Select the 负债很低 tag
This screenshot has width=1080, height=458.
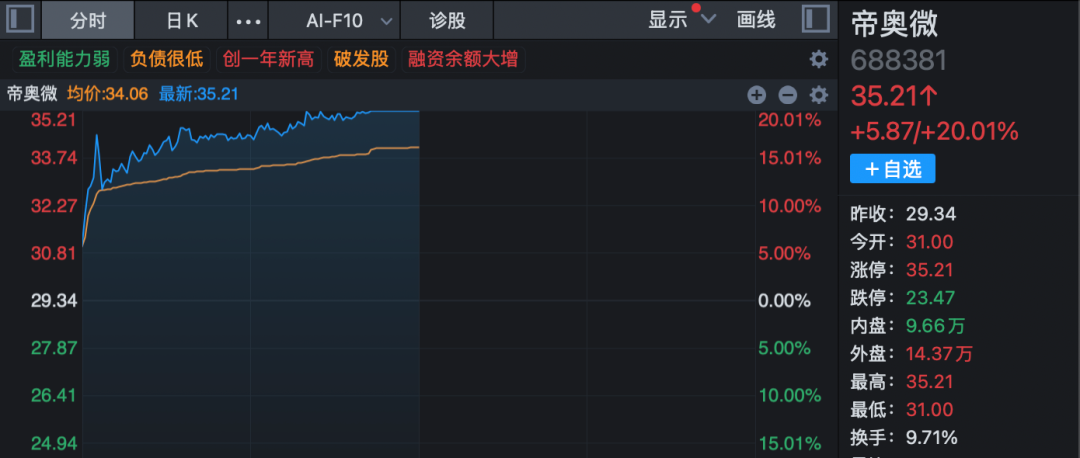click(x=166, y=59)
